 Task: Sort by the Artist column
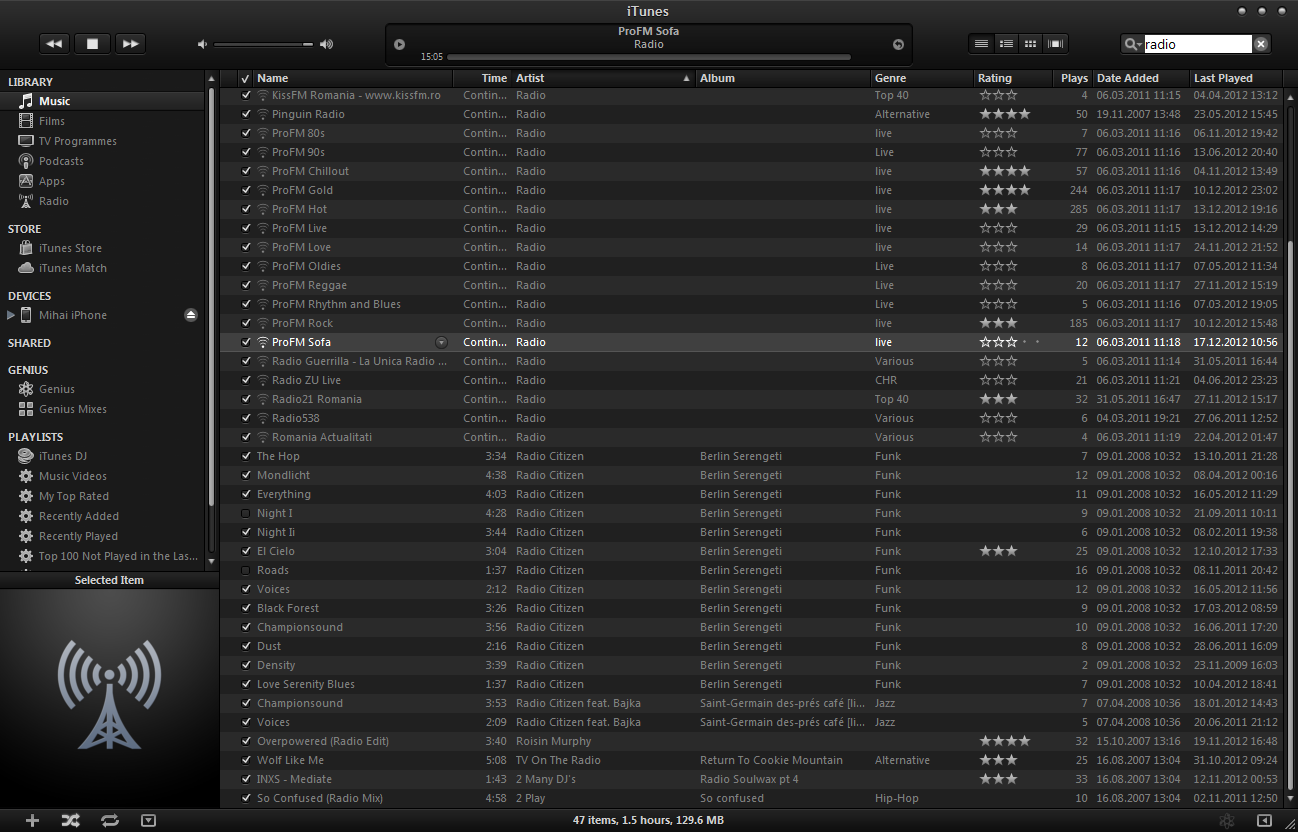click(x=603, y=78)
